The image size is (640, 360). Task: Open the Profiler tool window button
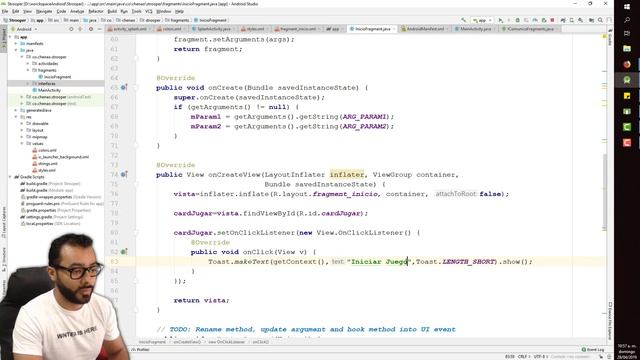[x=141, y=349]
